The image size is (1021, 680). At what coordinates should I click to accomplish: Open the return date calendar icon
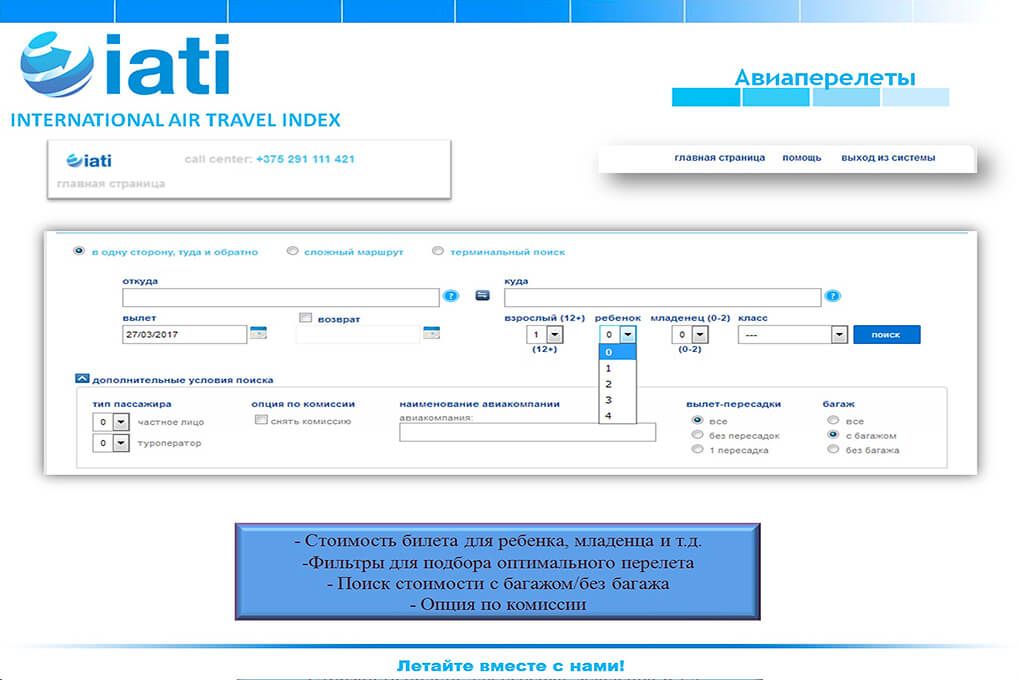(x=432, y=333)
